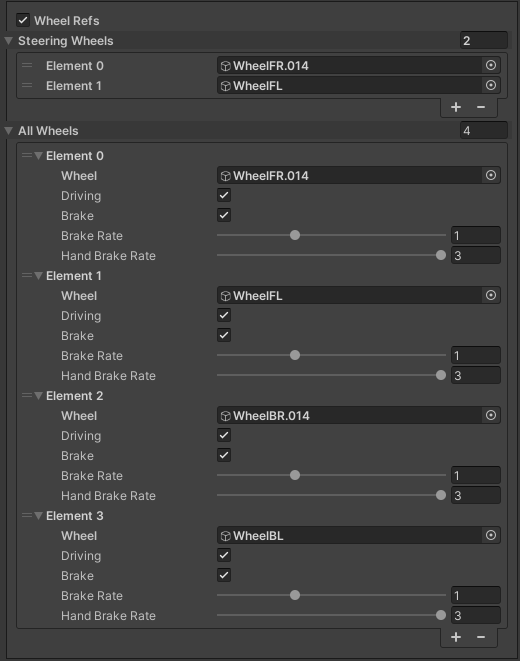Click Brake Rate value field of Element 0
Image resolution: width=520 pixels, height=661 pixels.
[476, 235]
